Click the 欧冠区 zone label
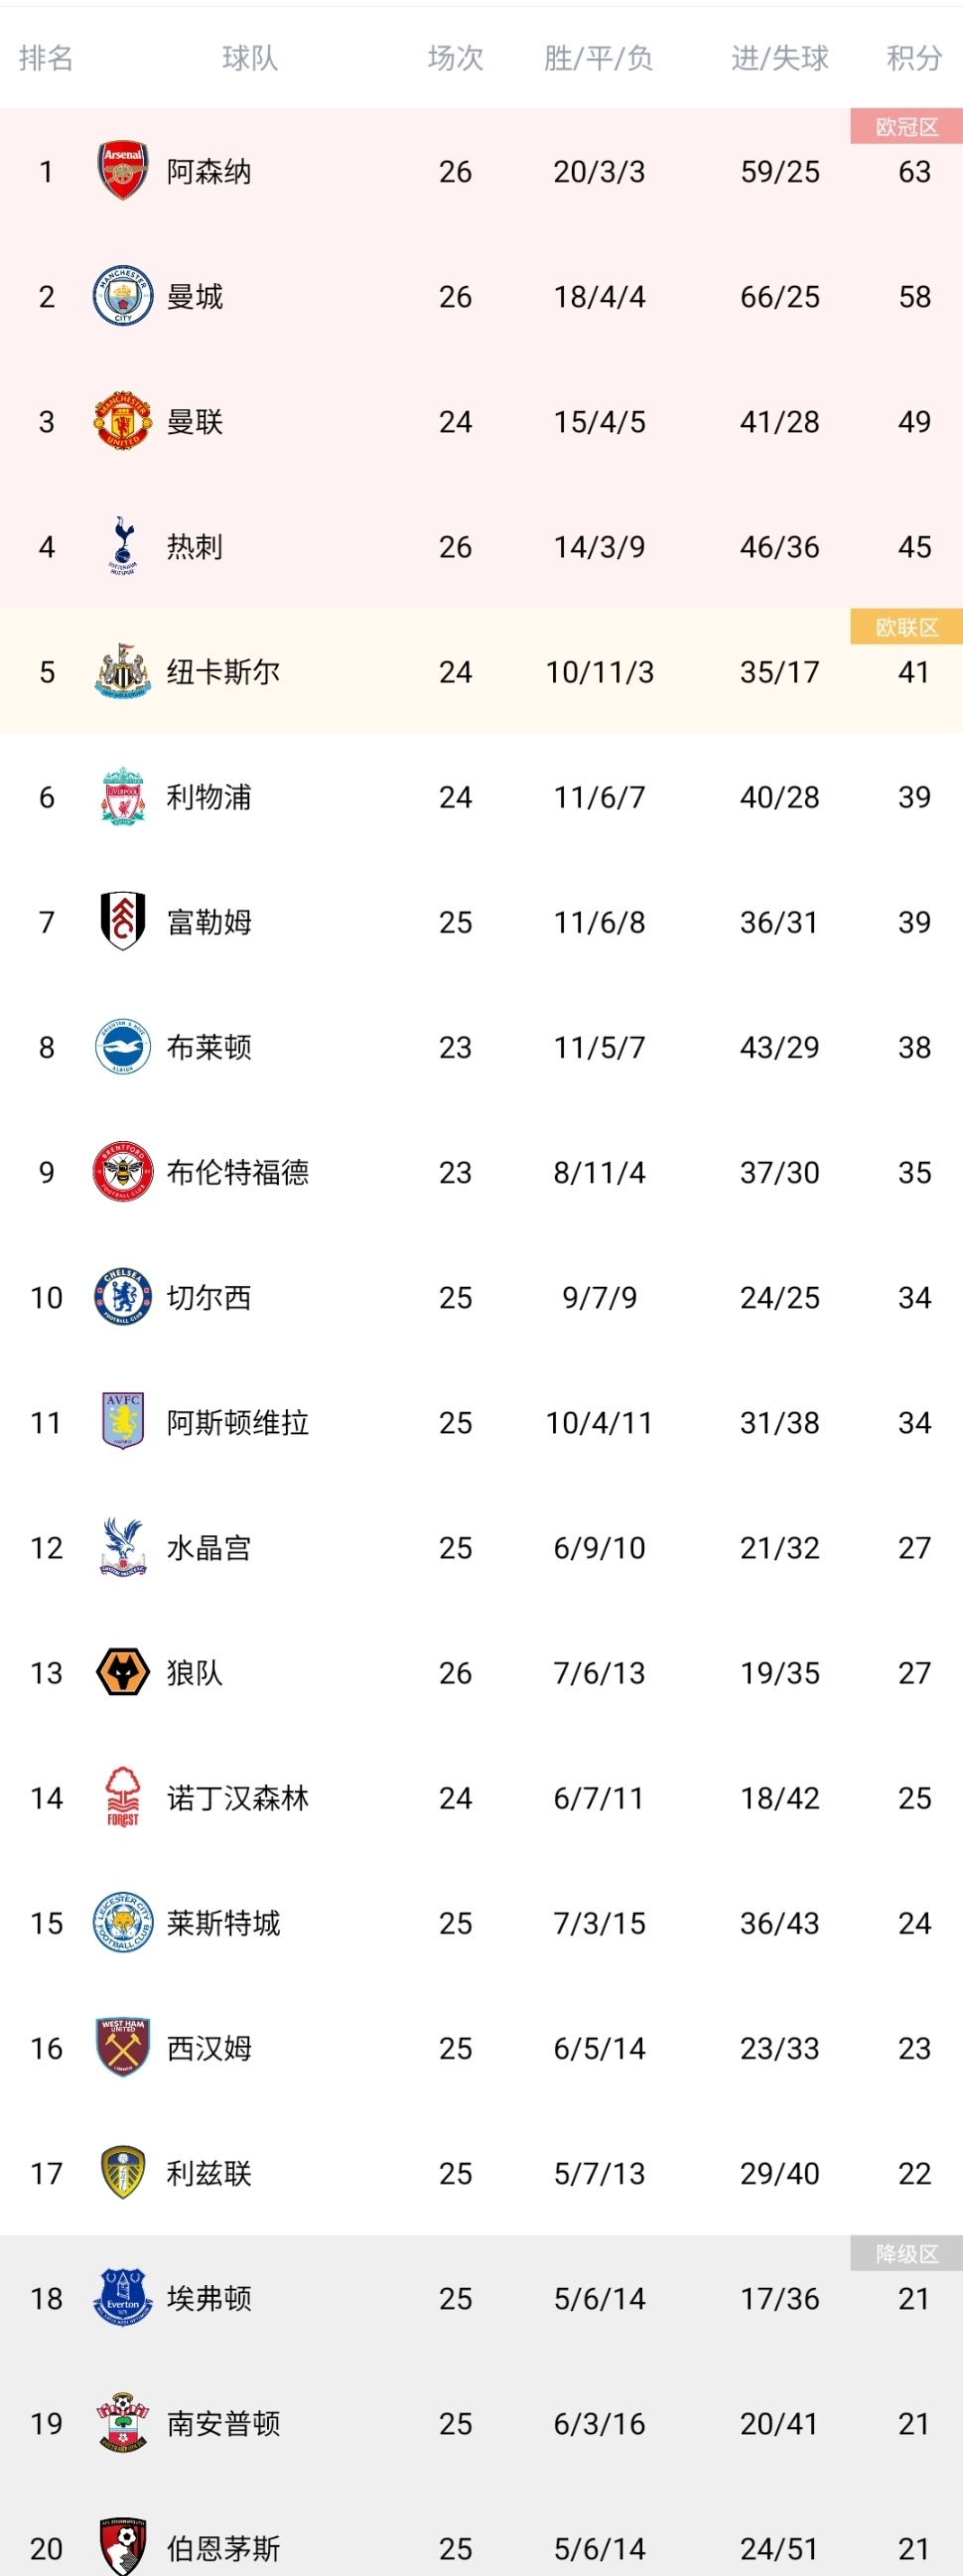The image size is (963, 2576). tap(906, 127)
